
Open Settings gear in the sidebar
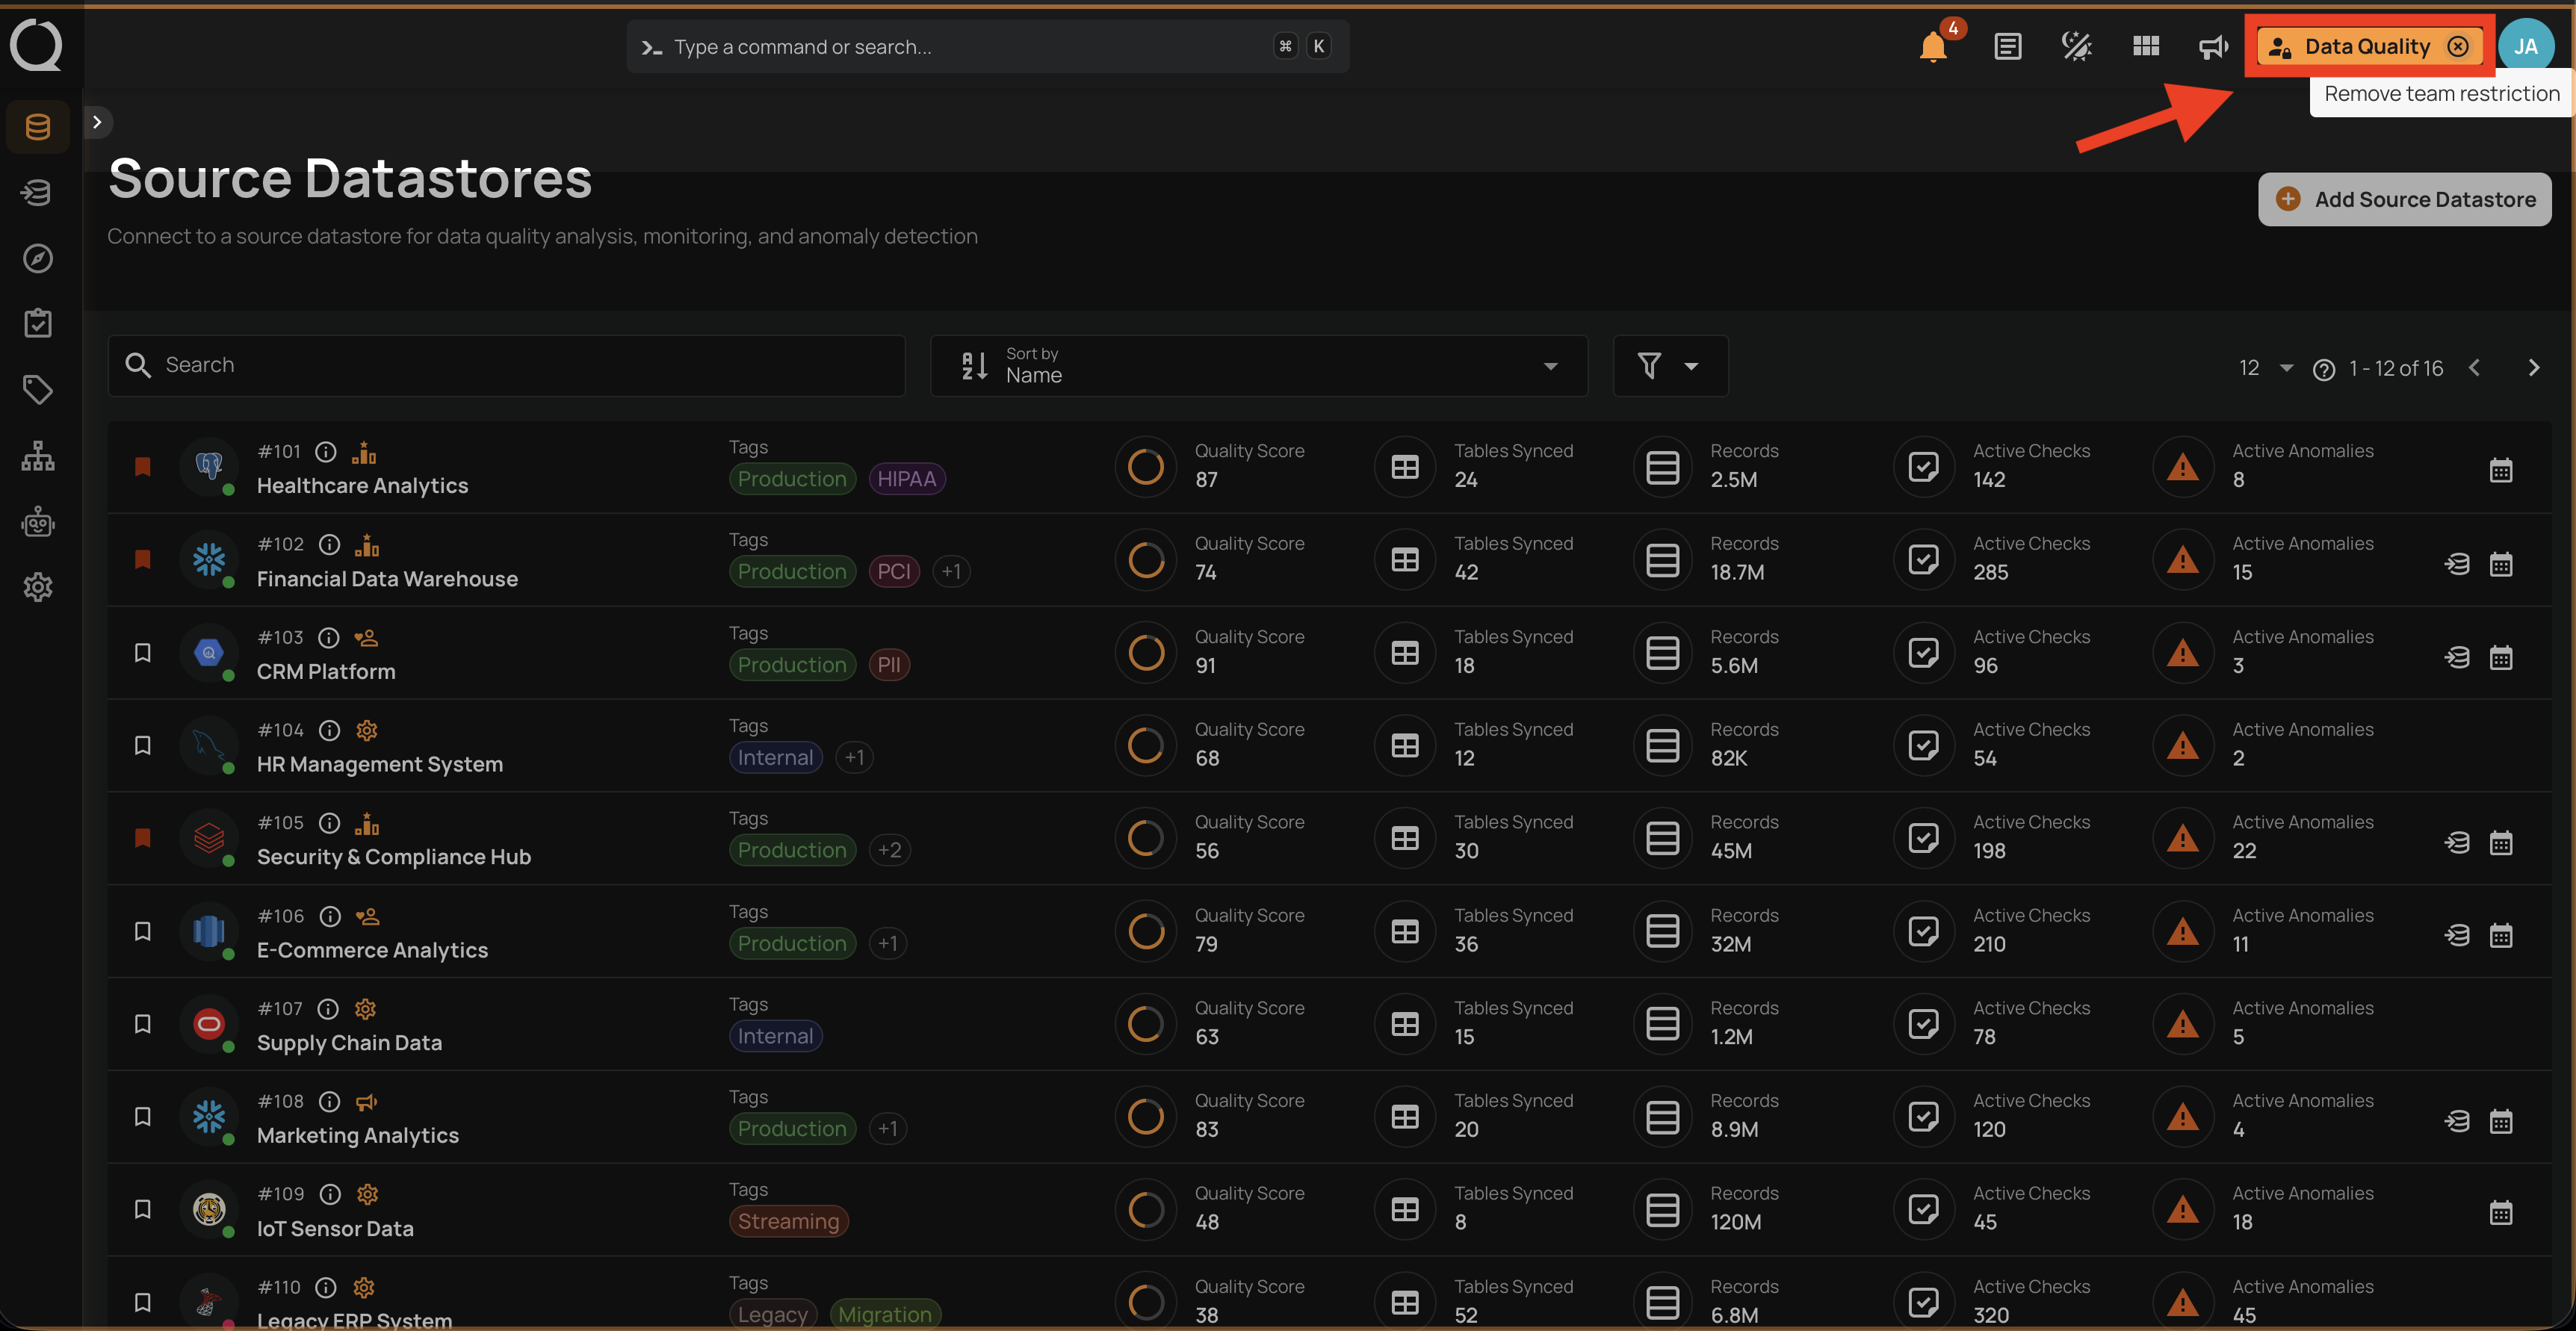pyautogui.click(x=38, y=587)
